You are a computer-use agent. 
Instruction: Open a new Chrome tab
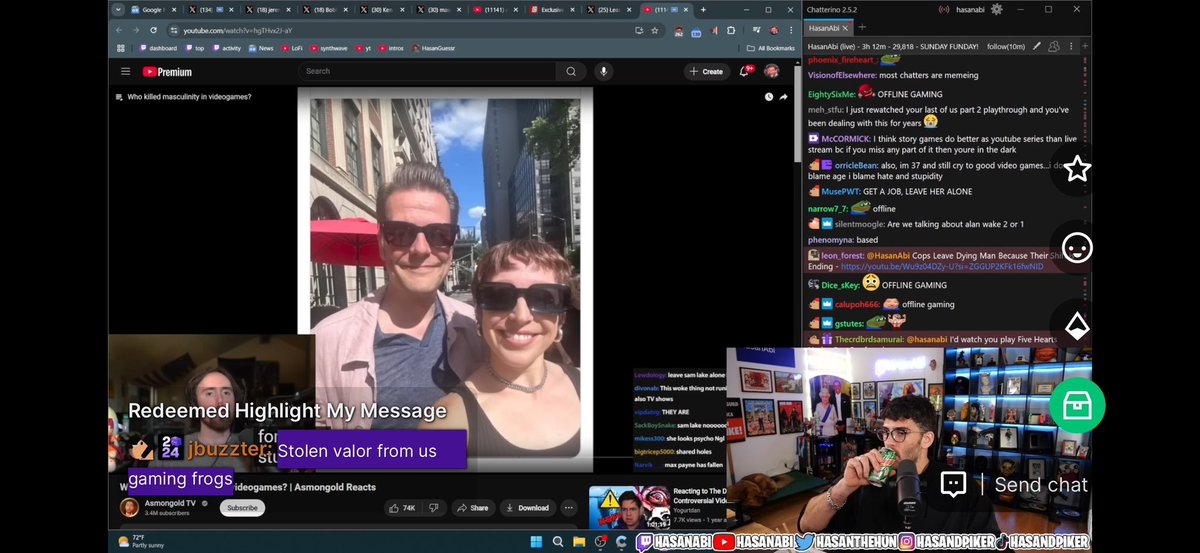click(x=703, y=9)
